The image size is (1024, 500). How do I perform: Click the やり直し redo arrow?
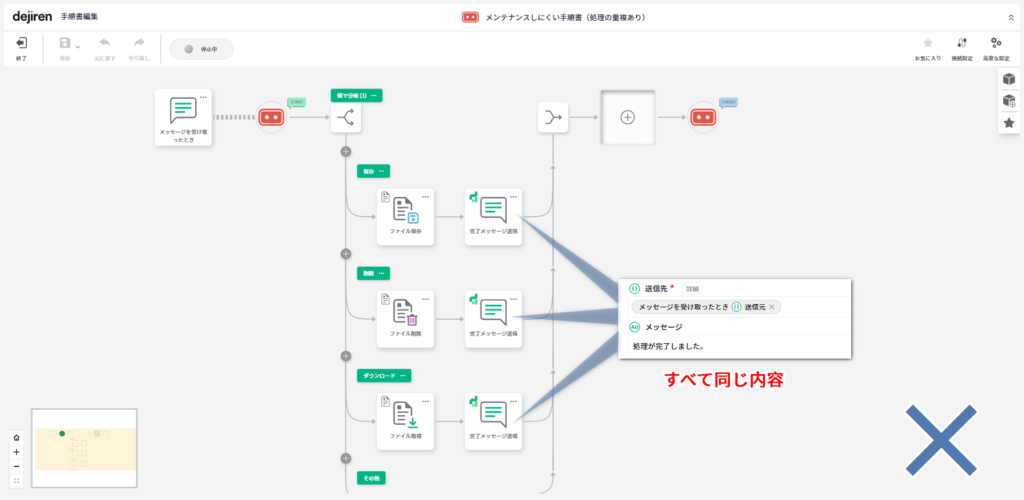coord(138,43)
